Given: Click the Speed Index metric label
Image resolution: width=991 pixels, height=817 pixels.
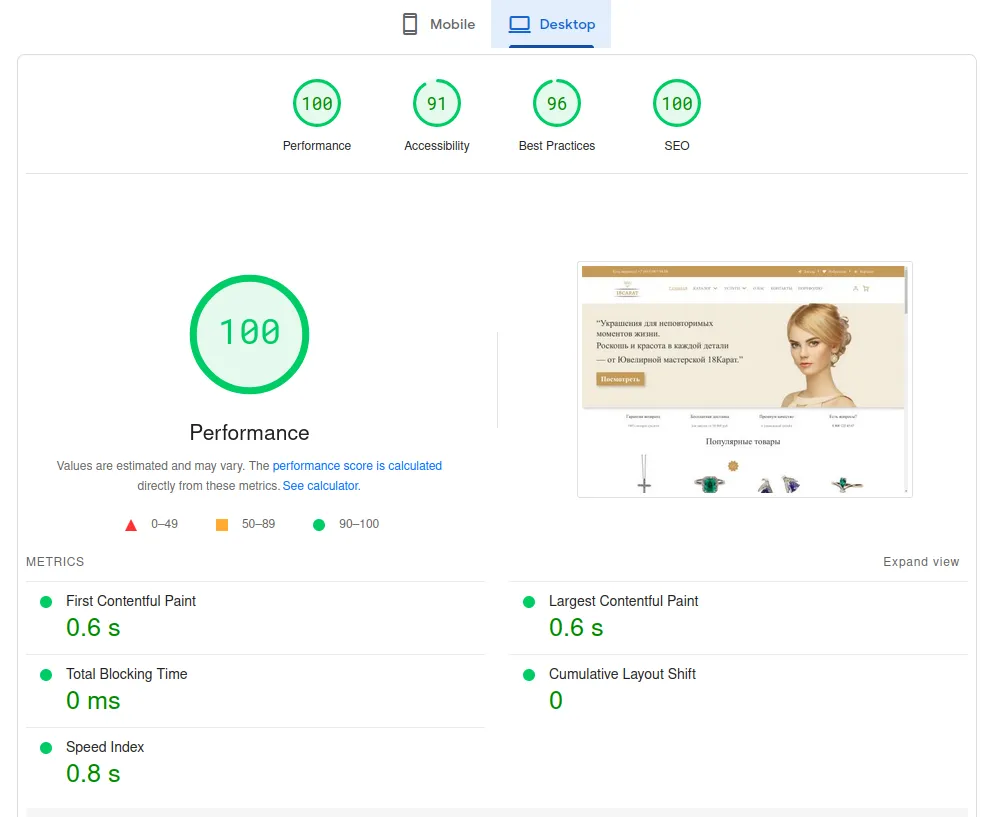Looking at the screenshot, I should 105,747.
